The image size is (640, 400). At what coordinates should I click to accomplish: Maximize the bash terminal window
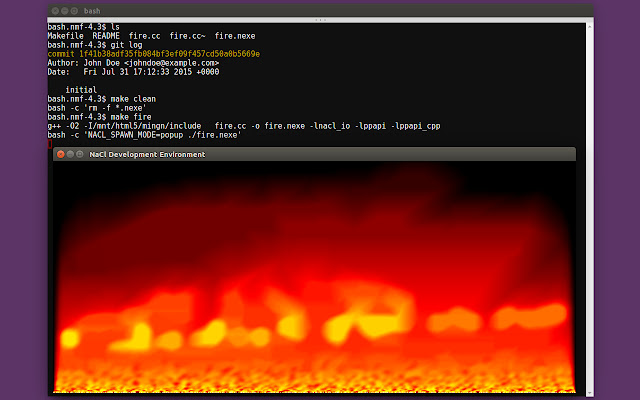[x=74, y=11]
